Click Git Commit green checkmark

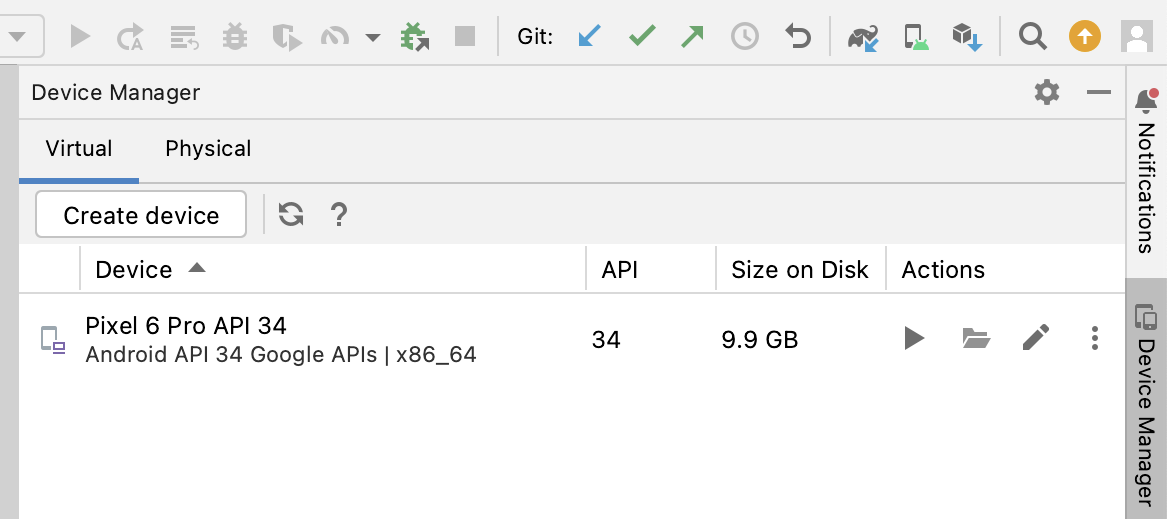(642, 37)
